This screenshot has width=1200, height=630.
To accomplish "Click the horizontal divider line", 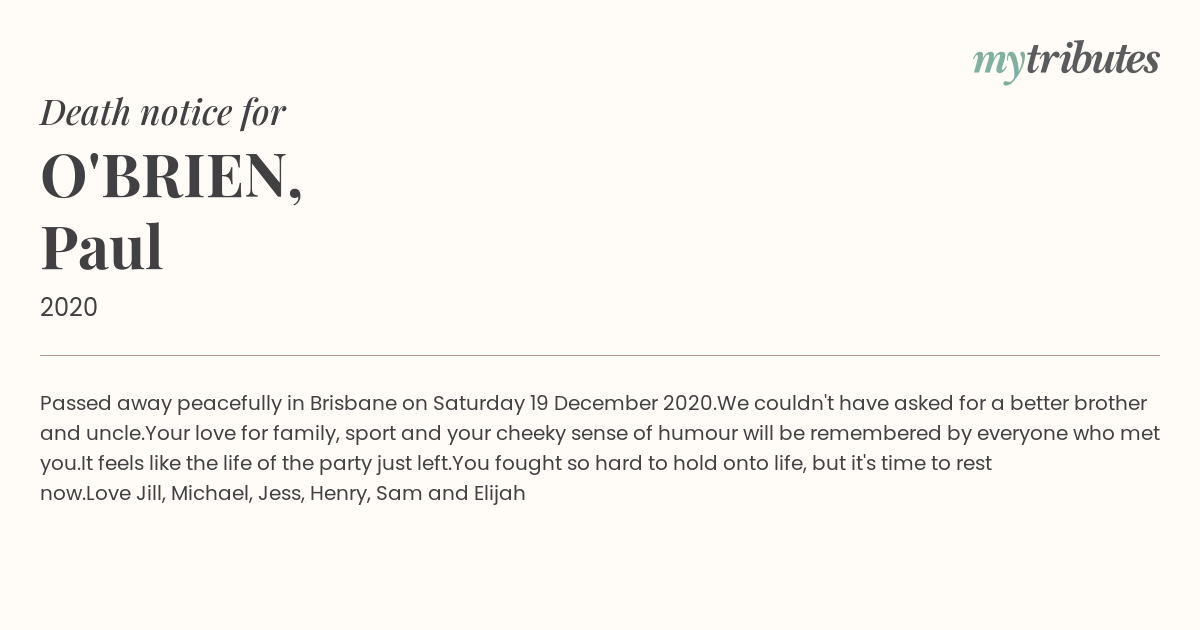I will (x=600, y=355).
